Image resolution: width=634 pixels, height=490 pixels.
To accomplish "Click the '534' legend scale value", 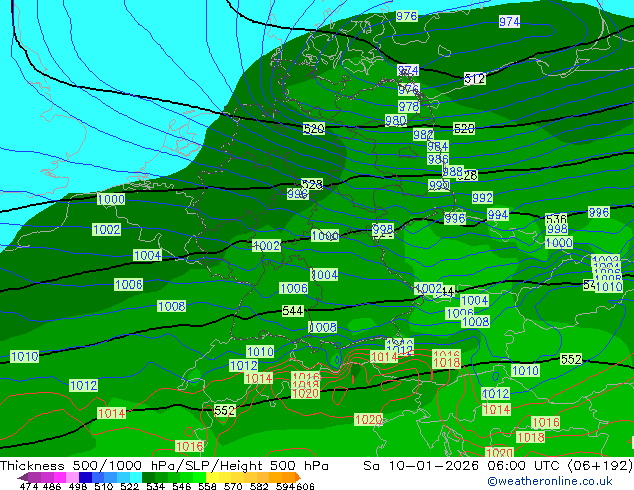I will tap(156, 486).
